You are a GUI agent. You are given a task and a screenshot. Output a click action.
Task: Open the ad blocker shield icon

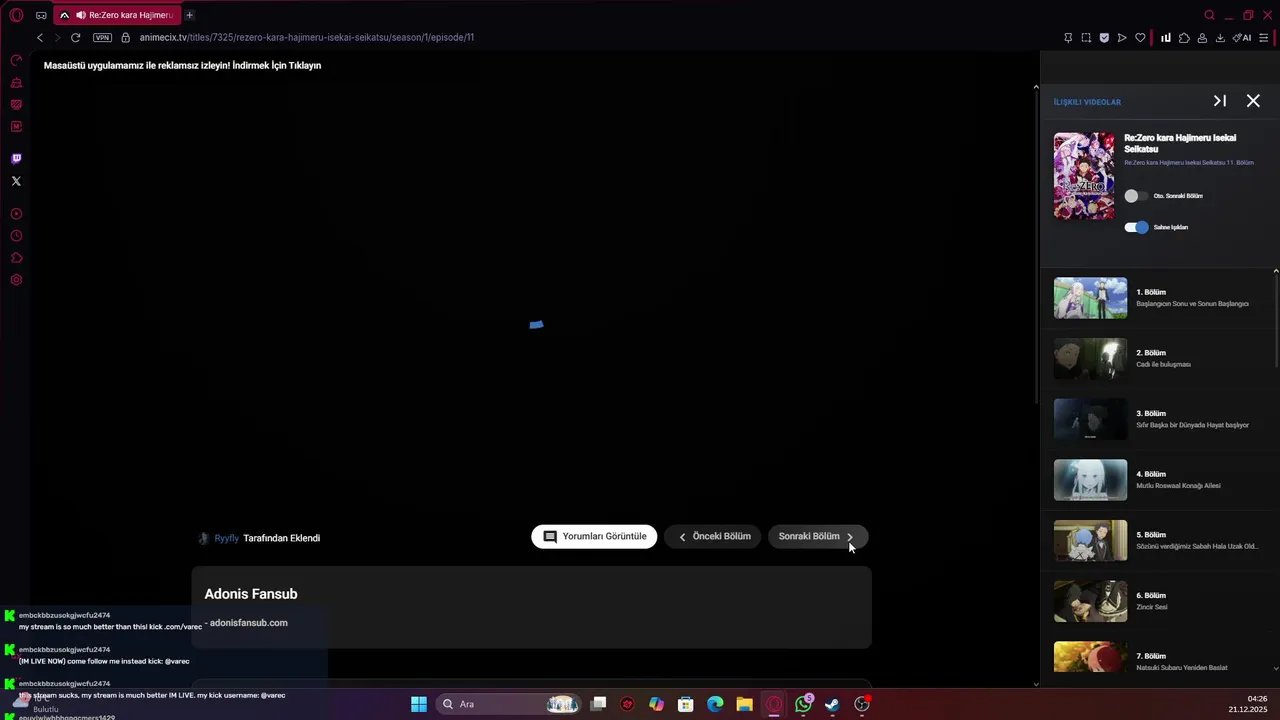pos(1104,38)
